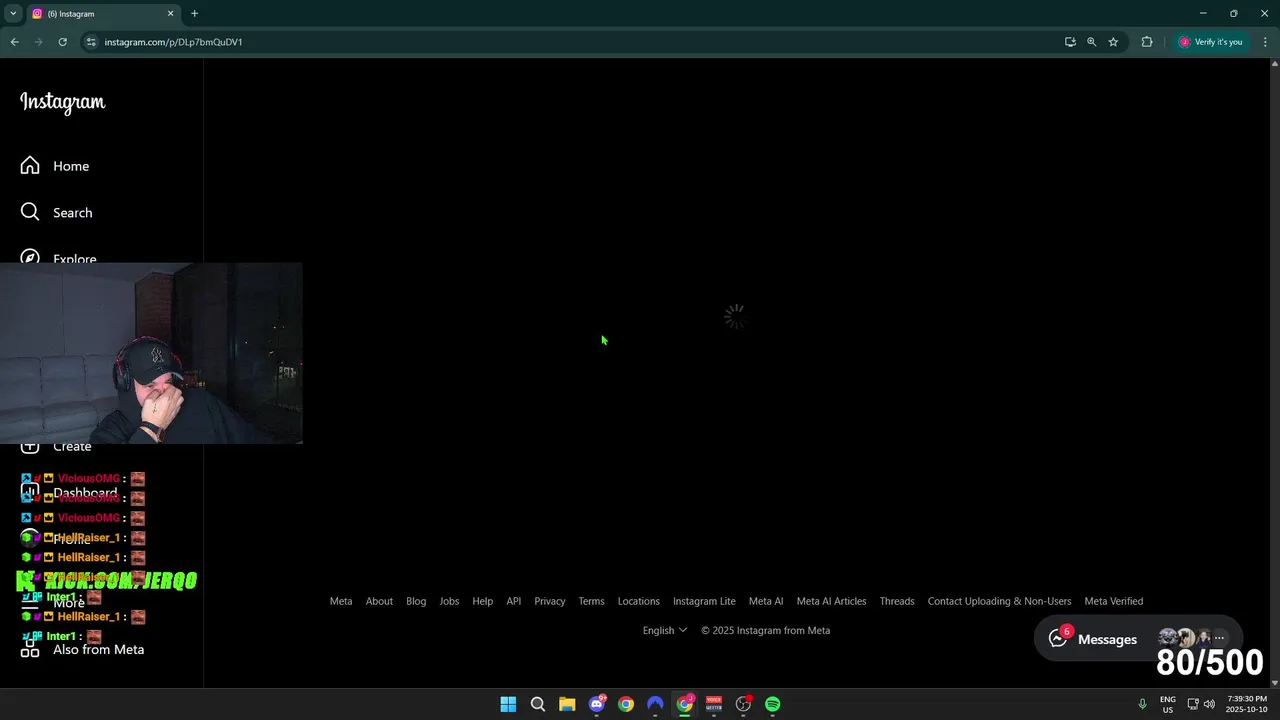
Task: Open the English language dropdown
Action: [665, 630]
